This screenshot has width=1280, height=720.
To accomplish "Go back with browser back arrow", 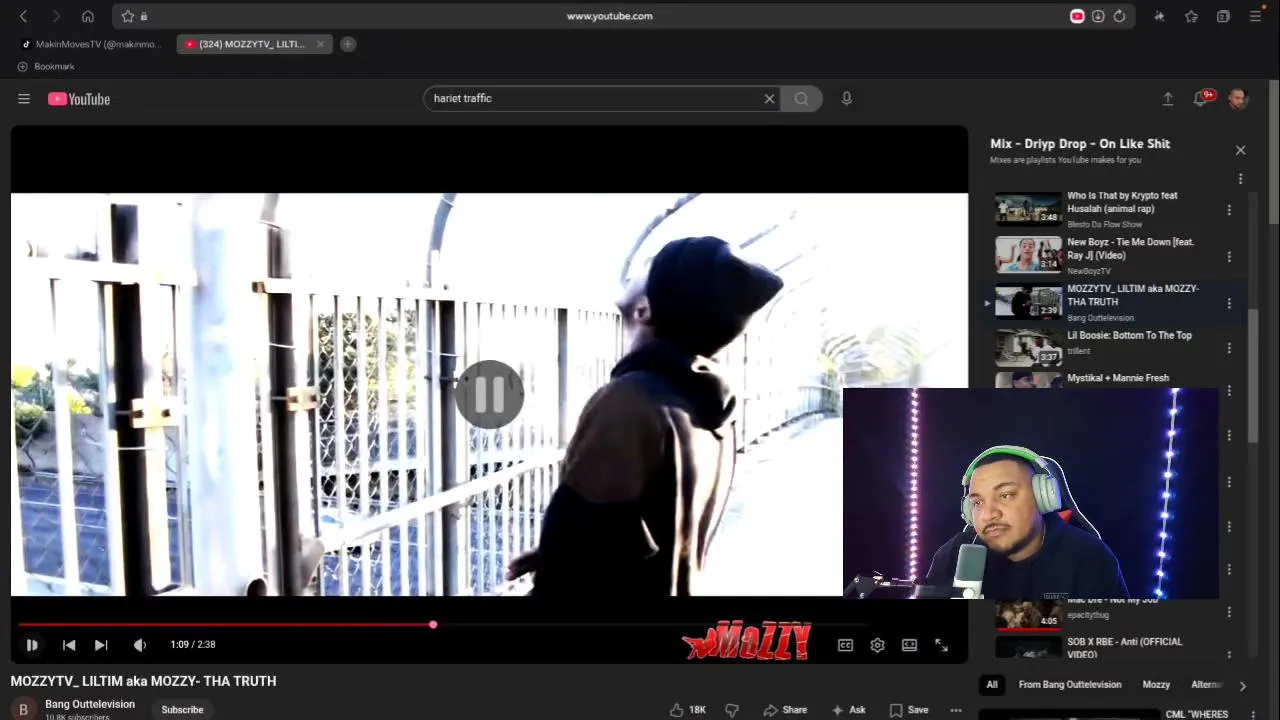I will (x=24, y=16).
